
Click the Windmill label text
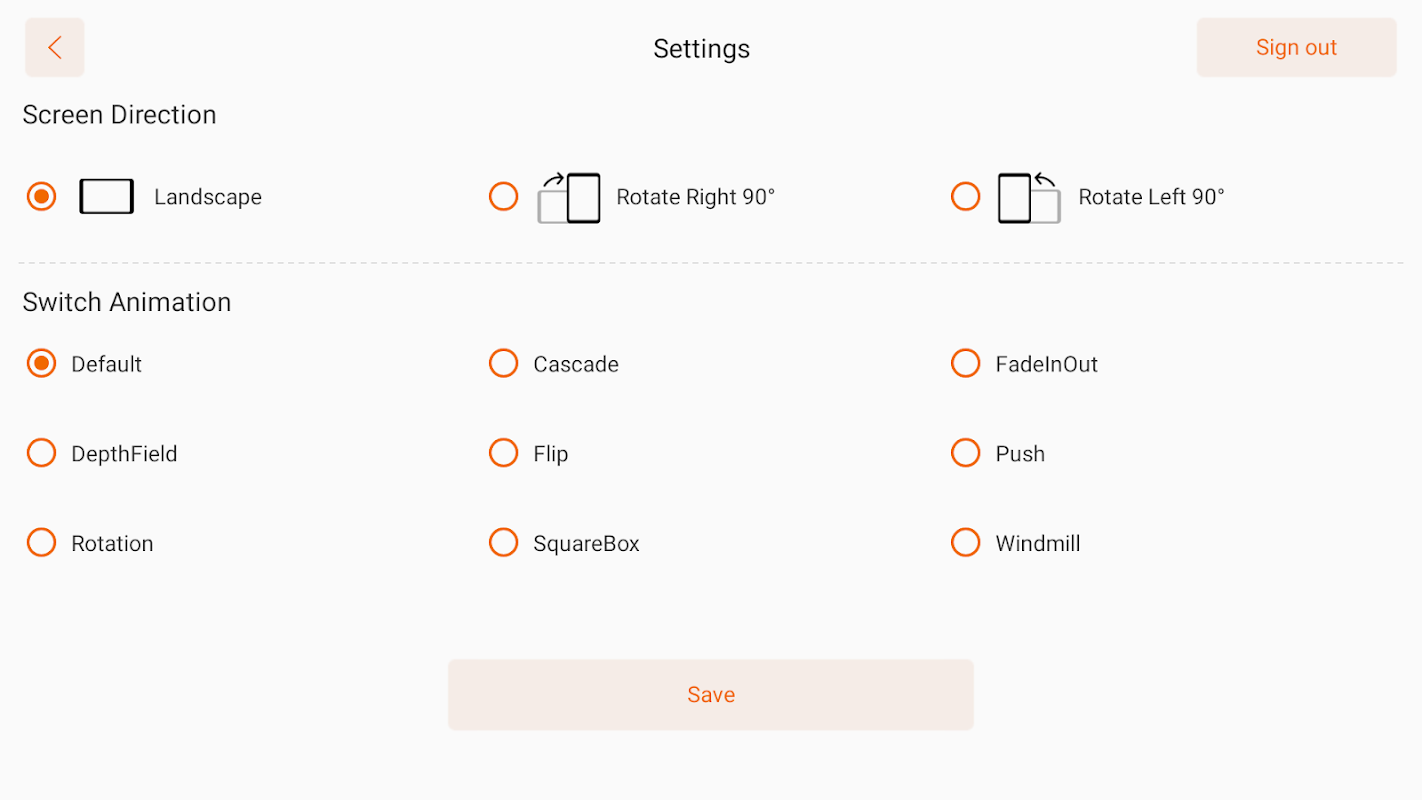pos(1038,544)
